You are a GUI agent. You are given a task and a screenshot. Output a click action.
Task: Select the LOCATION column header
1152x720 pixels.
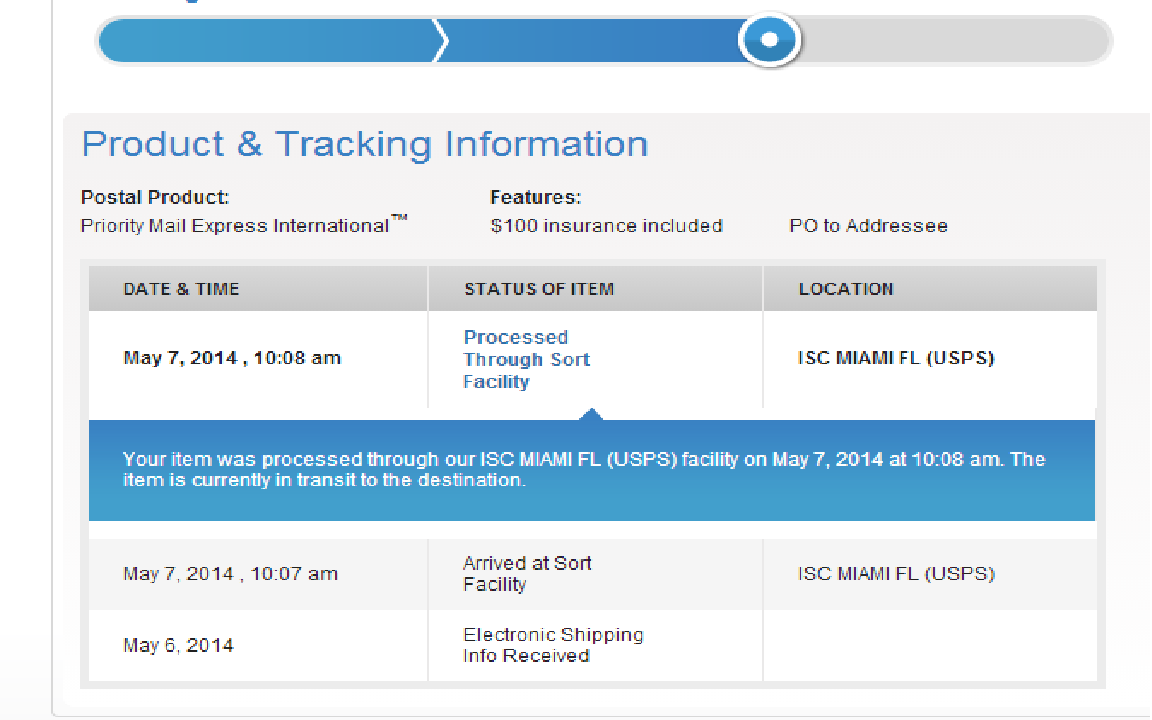tap(845, 289)
